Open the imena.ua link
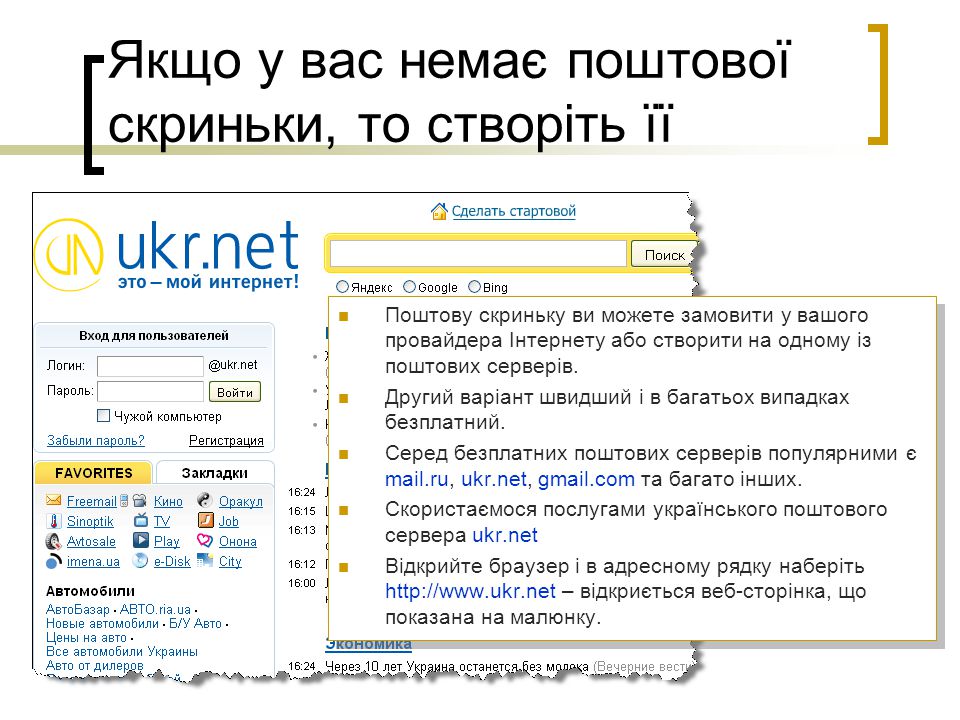This screenshot has width=960, height=720. point(93,561)
